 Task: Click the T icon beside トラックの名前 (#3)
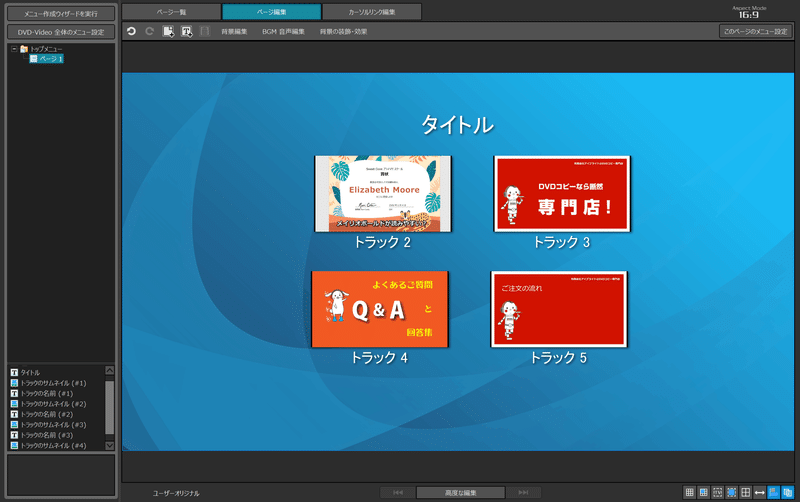click(x=14, y=435)
